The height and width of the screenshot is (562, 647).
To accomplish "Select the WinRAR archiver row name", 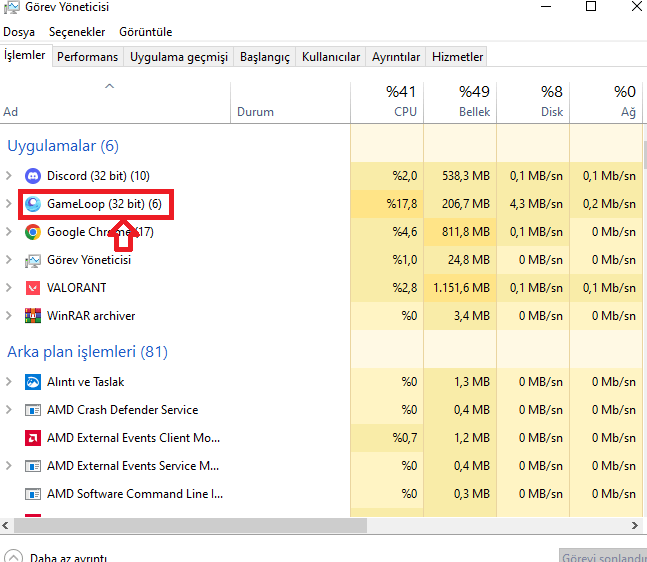I will point(91,316).
